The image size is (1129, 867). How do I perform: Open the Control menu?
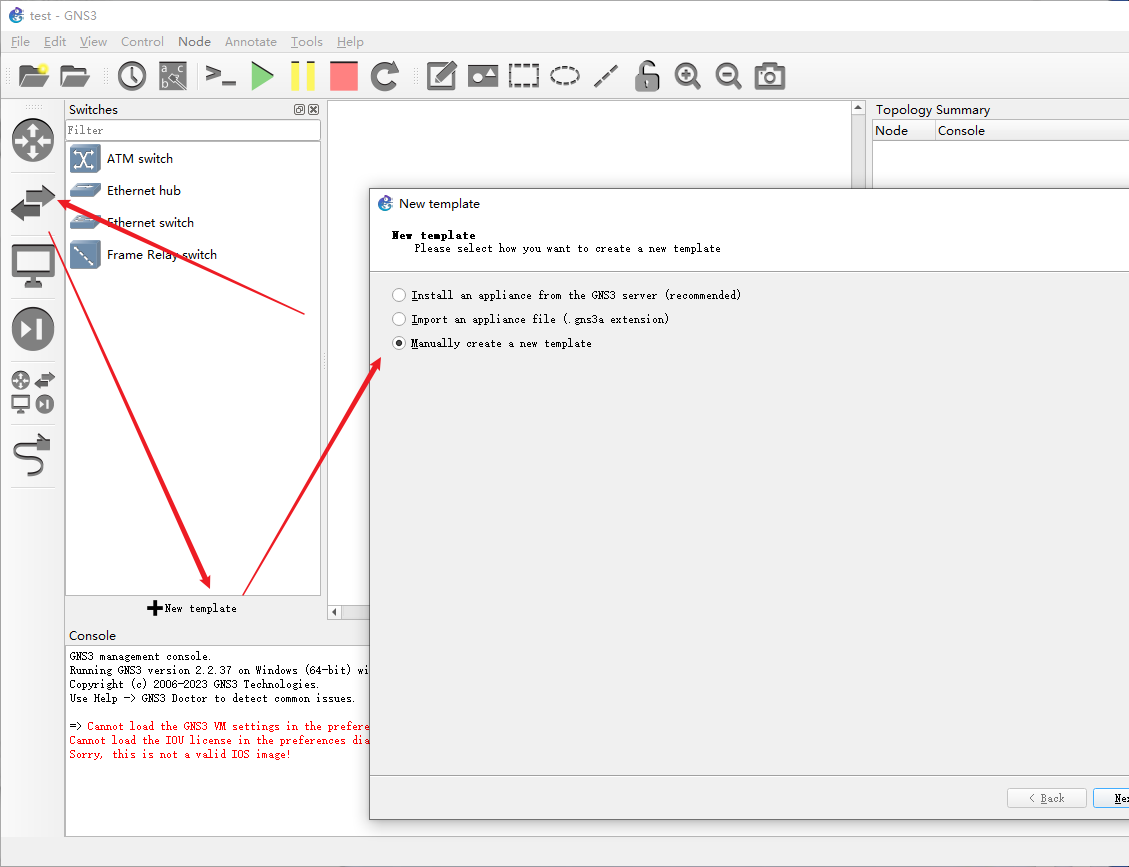click(142, 42)
